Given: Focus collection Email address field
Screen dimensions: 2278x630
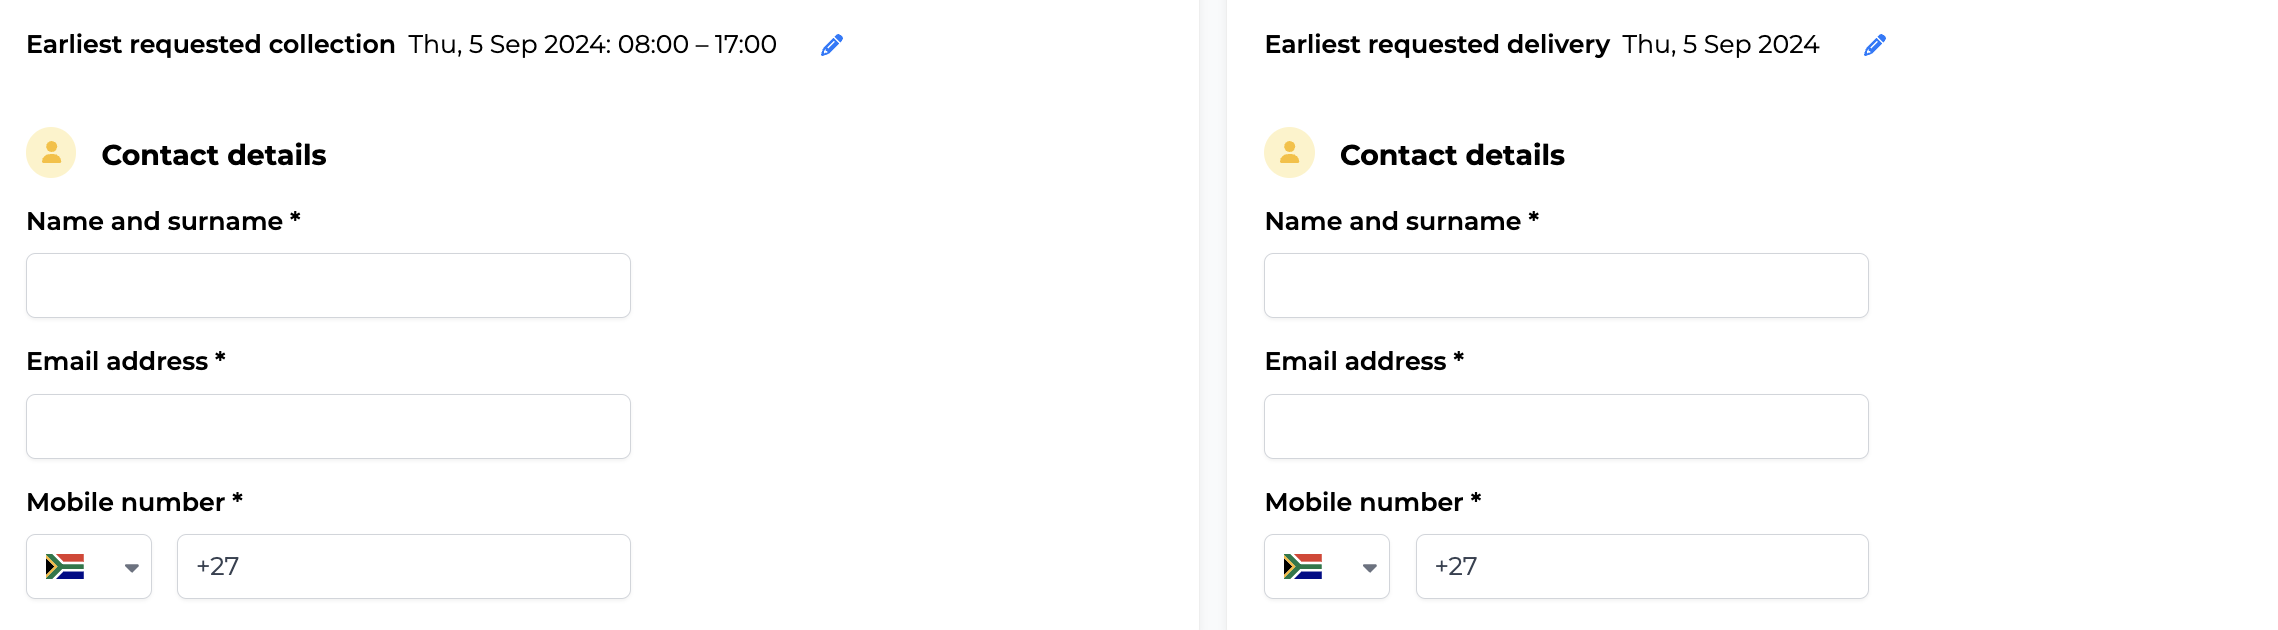Looking at the screenshot, I should pyautogui.click(x=328, y=427).
